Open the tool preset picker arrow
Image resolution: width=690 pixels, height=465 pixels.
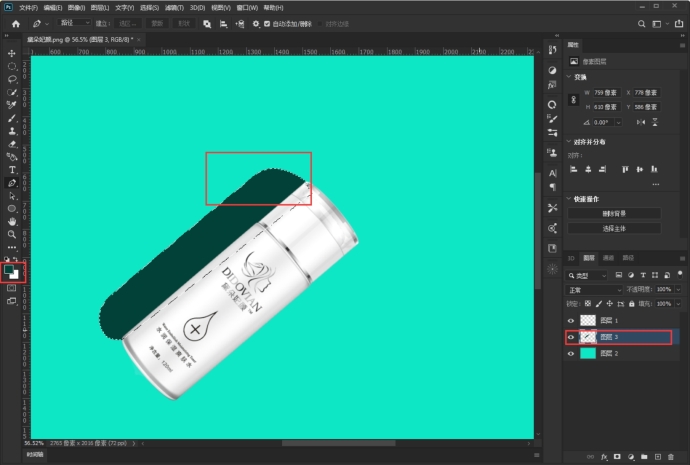click(47, 24)
